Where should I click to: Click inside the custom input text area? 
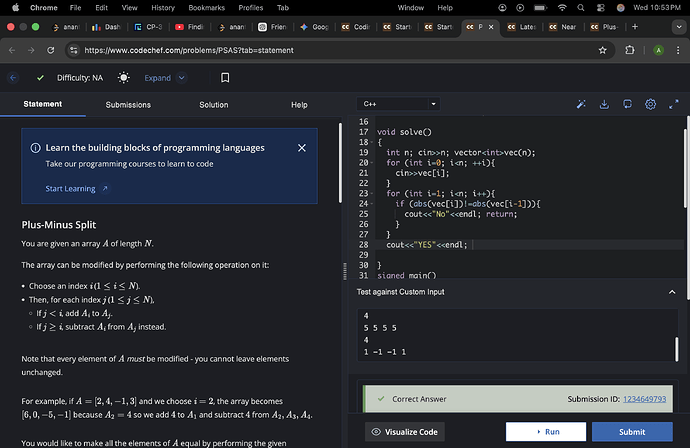click(517, 334)
